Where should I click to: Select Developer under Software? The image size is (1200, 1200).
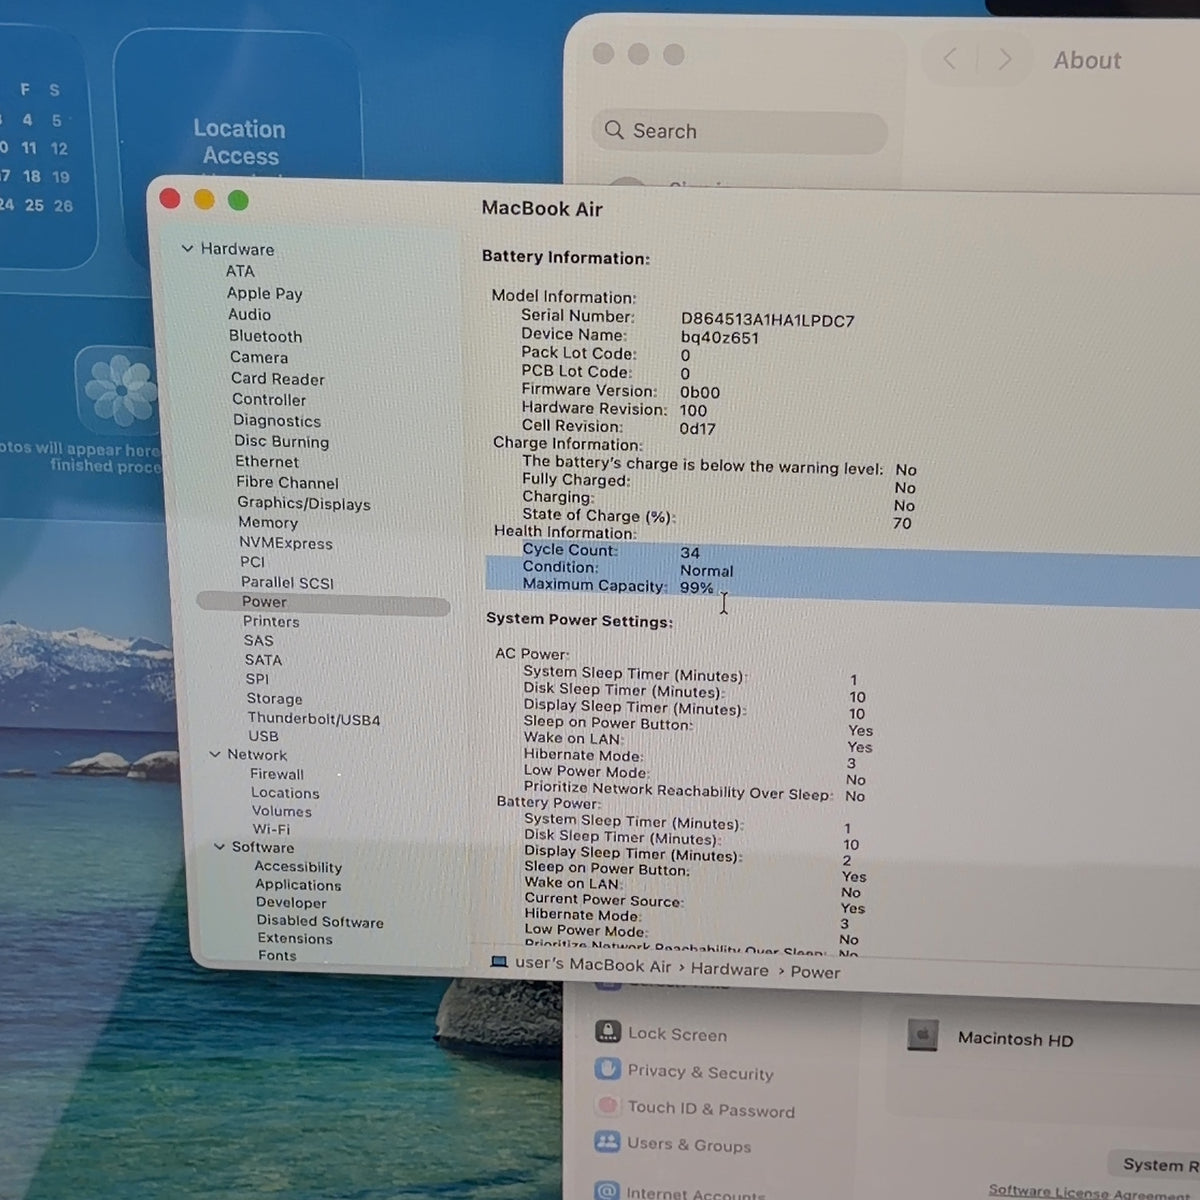291,902
